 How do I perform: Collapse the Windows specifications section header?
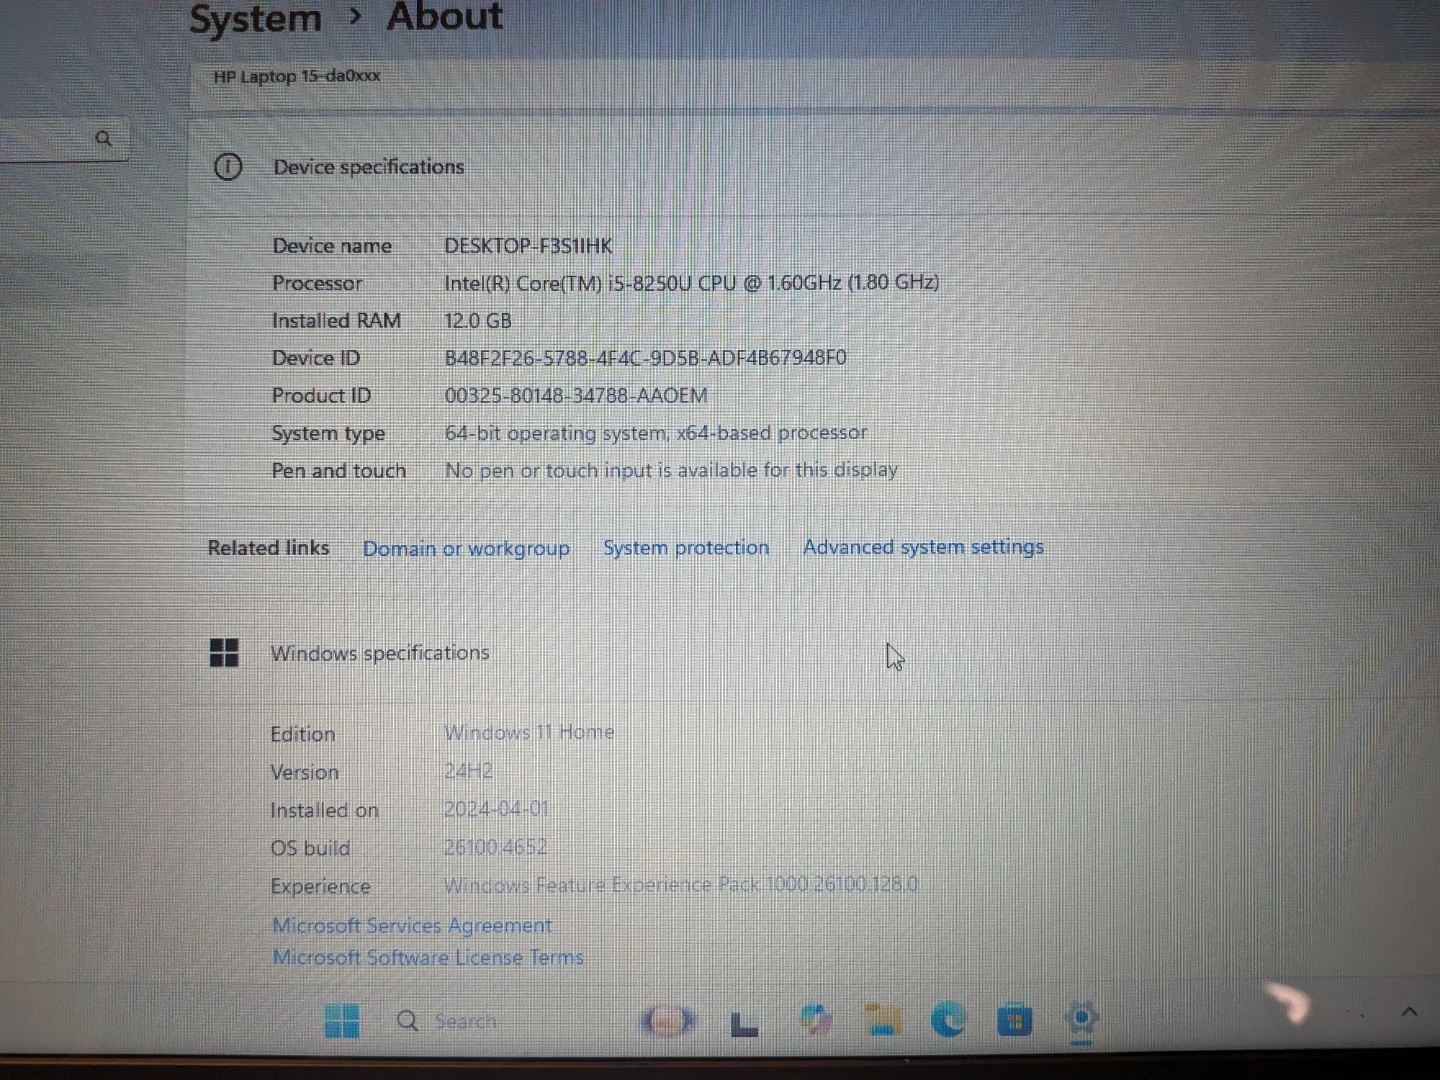380,653
